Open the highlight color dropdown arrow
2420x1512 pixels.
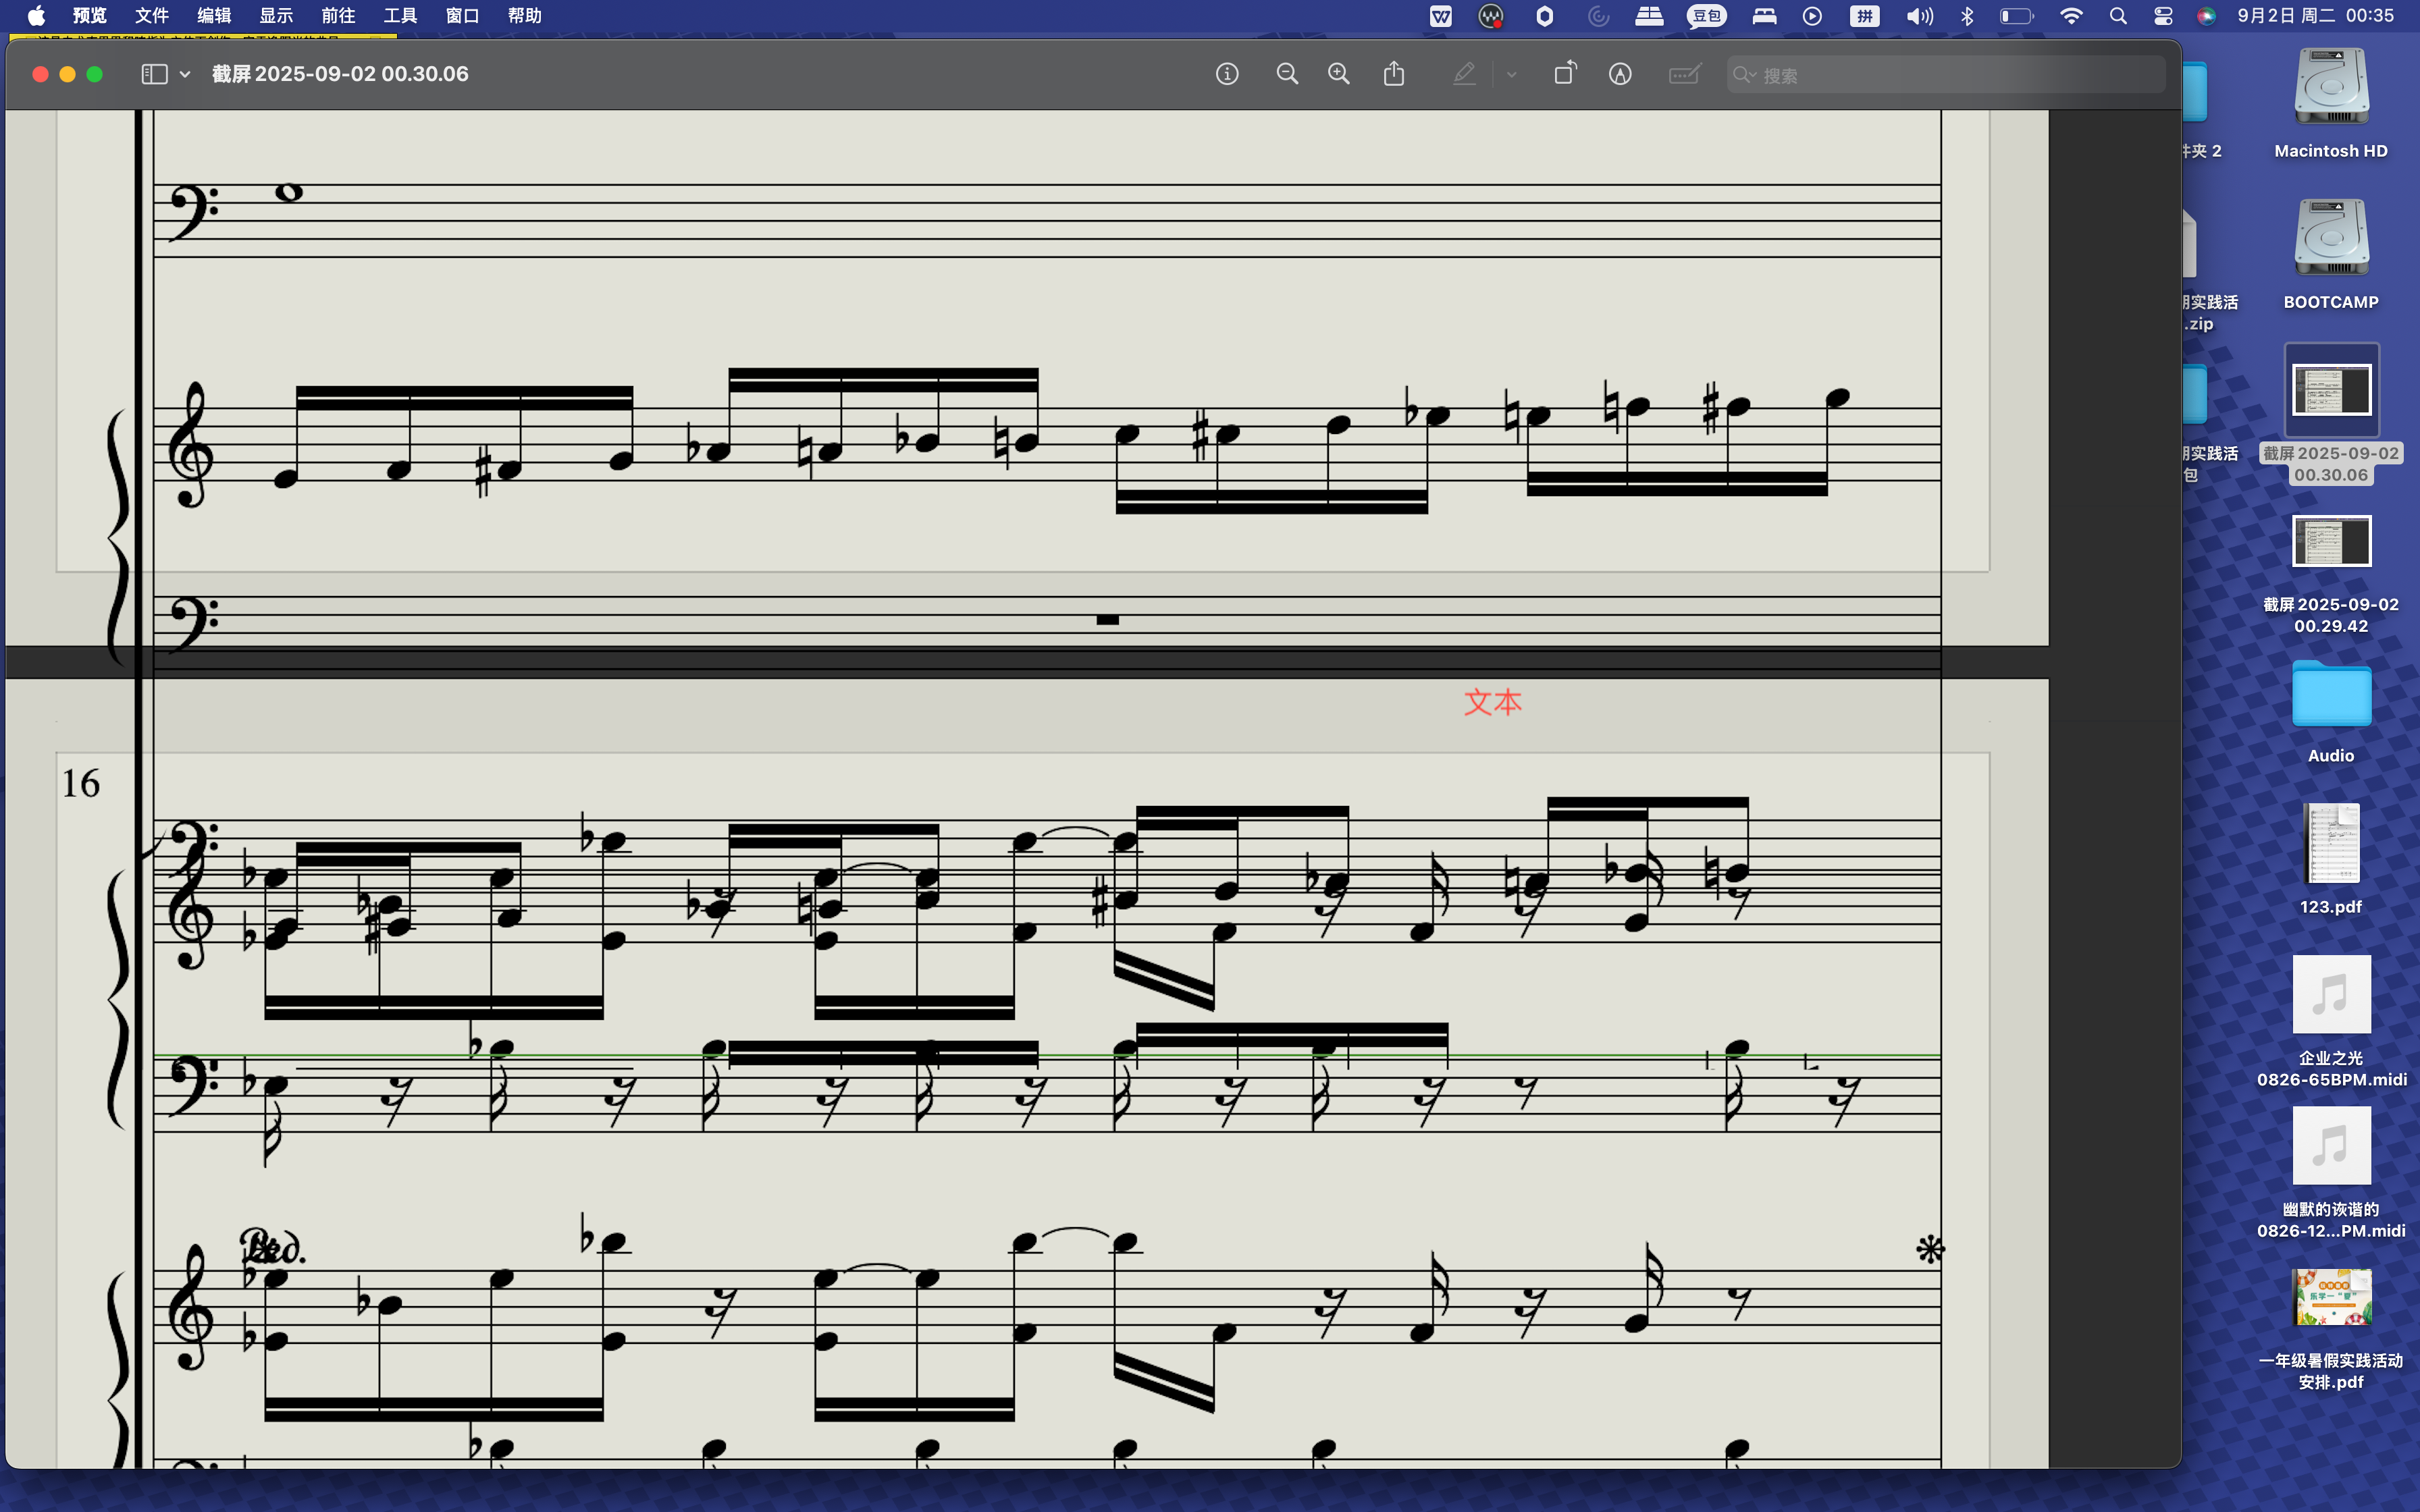tap(1511, 74)
